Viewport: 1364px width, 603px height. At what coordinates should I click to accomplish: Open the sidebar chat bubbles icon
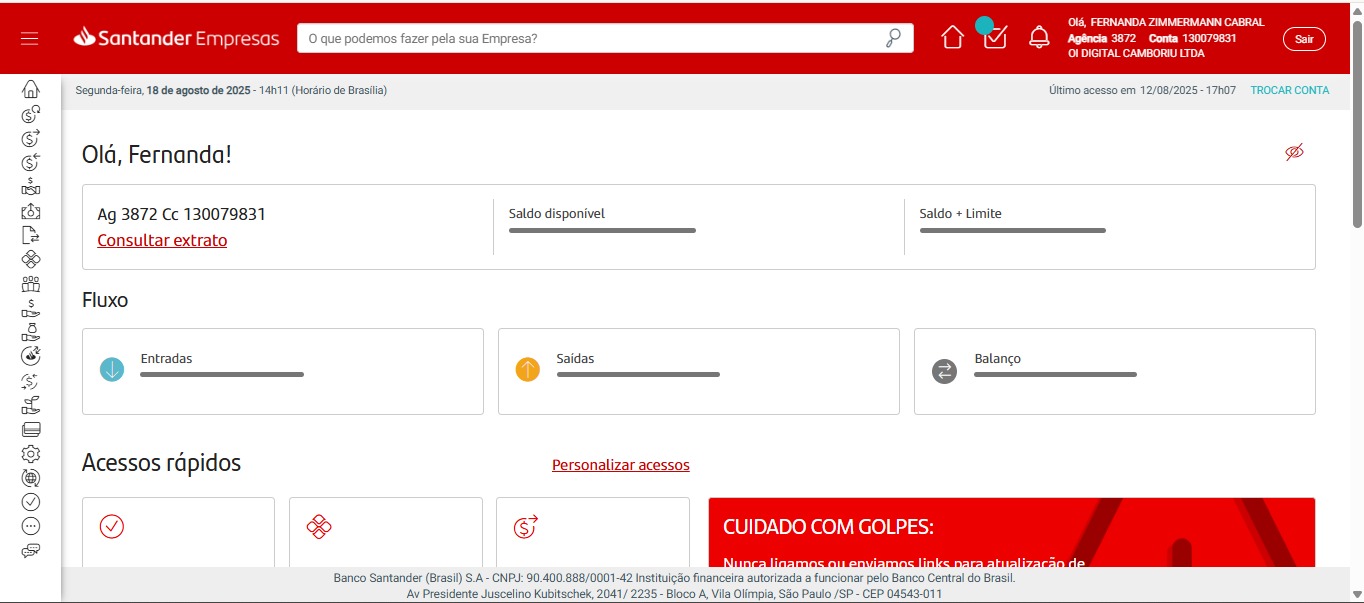(31, 550)
